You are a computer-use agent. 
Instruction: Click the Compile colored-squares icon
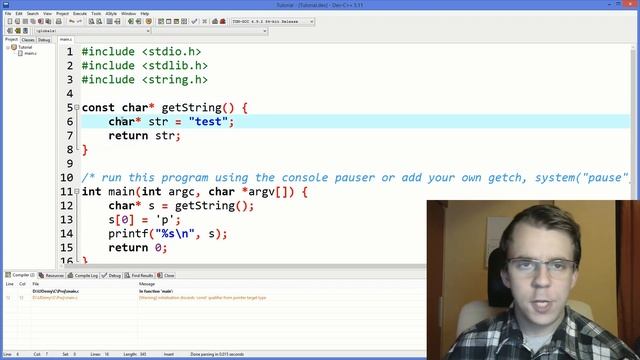click(161, 21)
